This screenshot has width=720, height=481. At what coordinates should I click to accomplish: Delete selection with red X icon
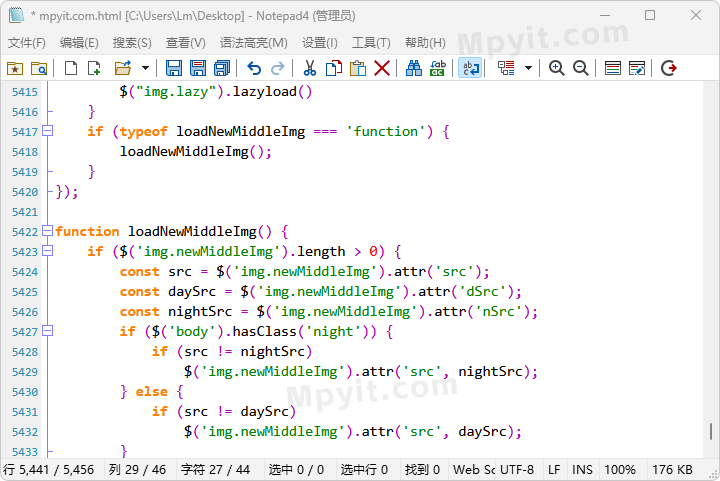tap(382, 68)
